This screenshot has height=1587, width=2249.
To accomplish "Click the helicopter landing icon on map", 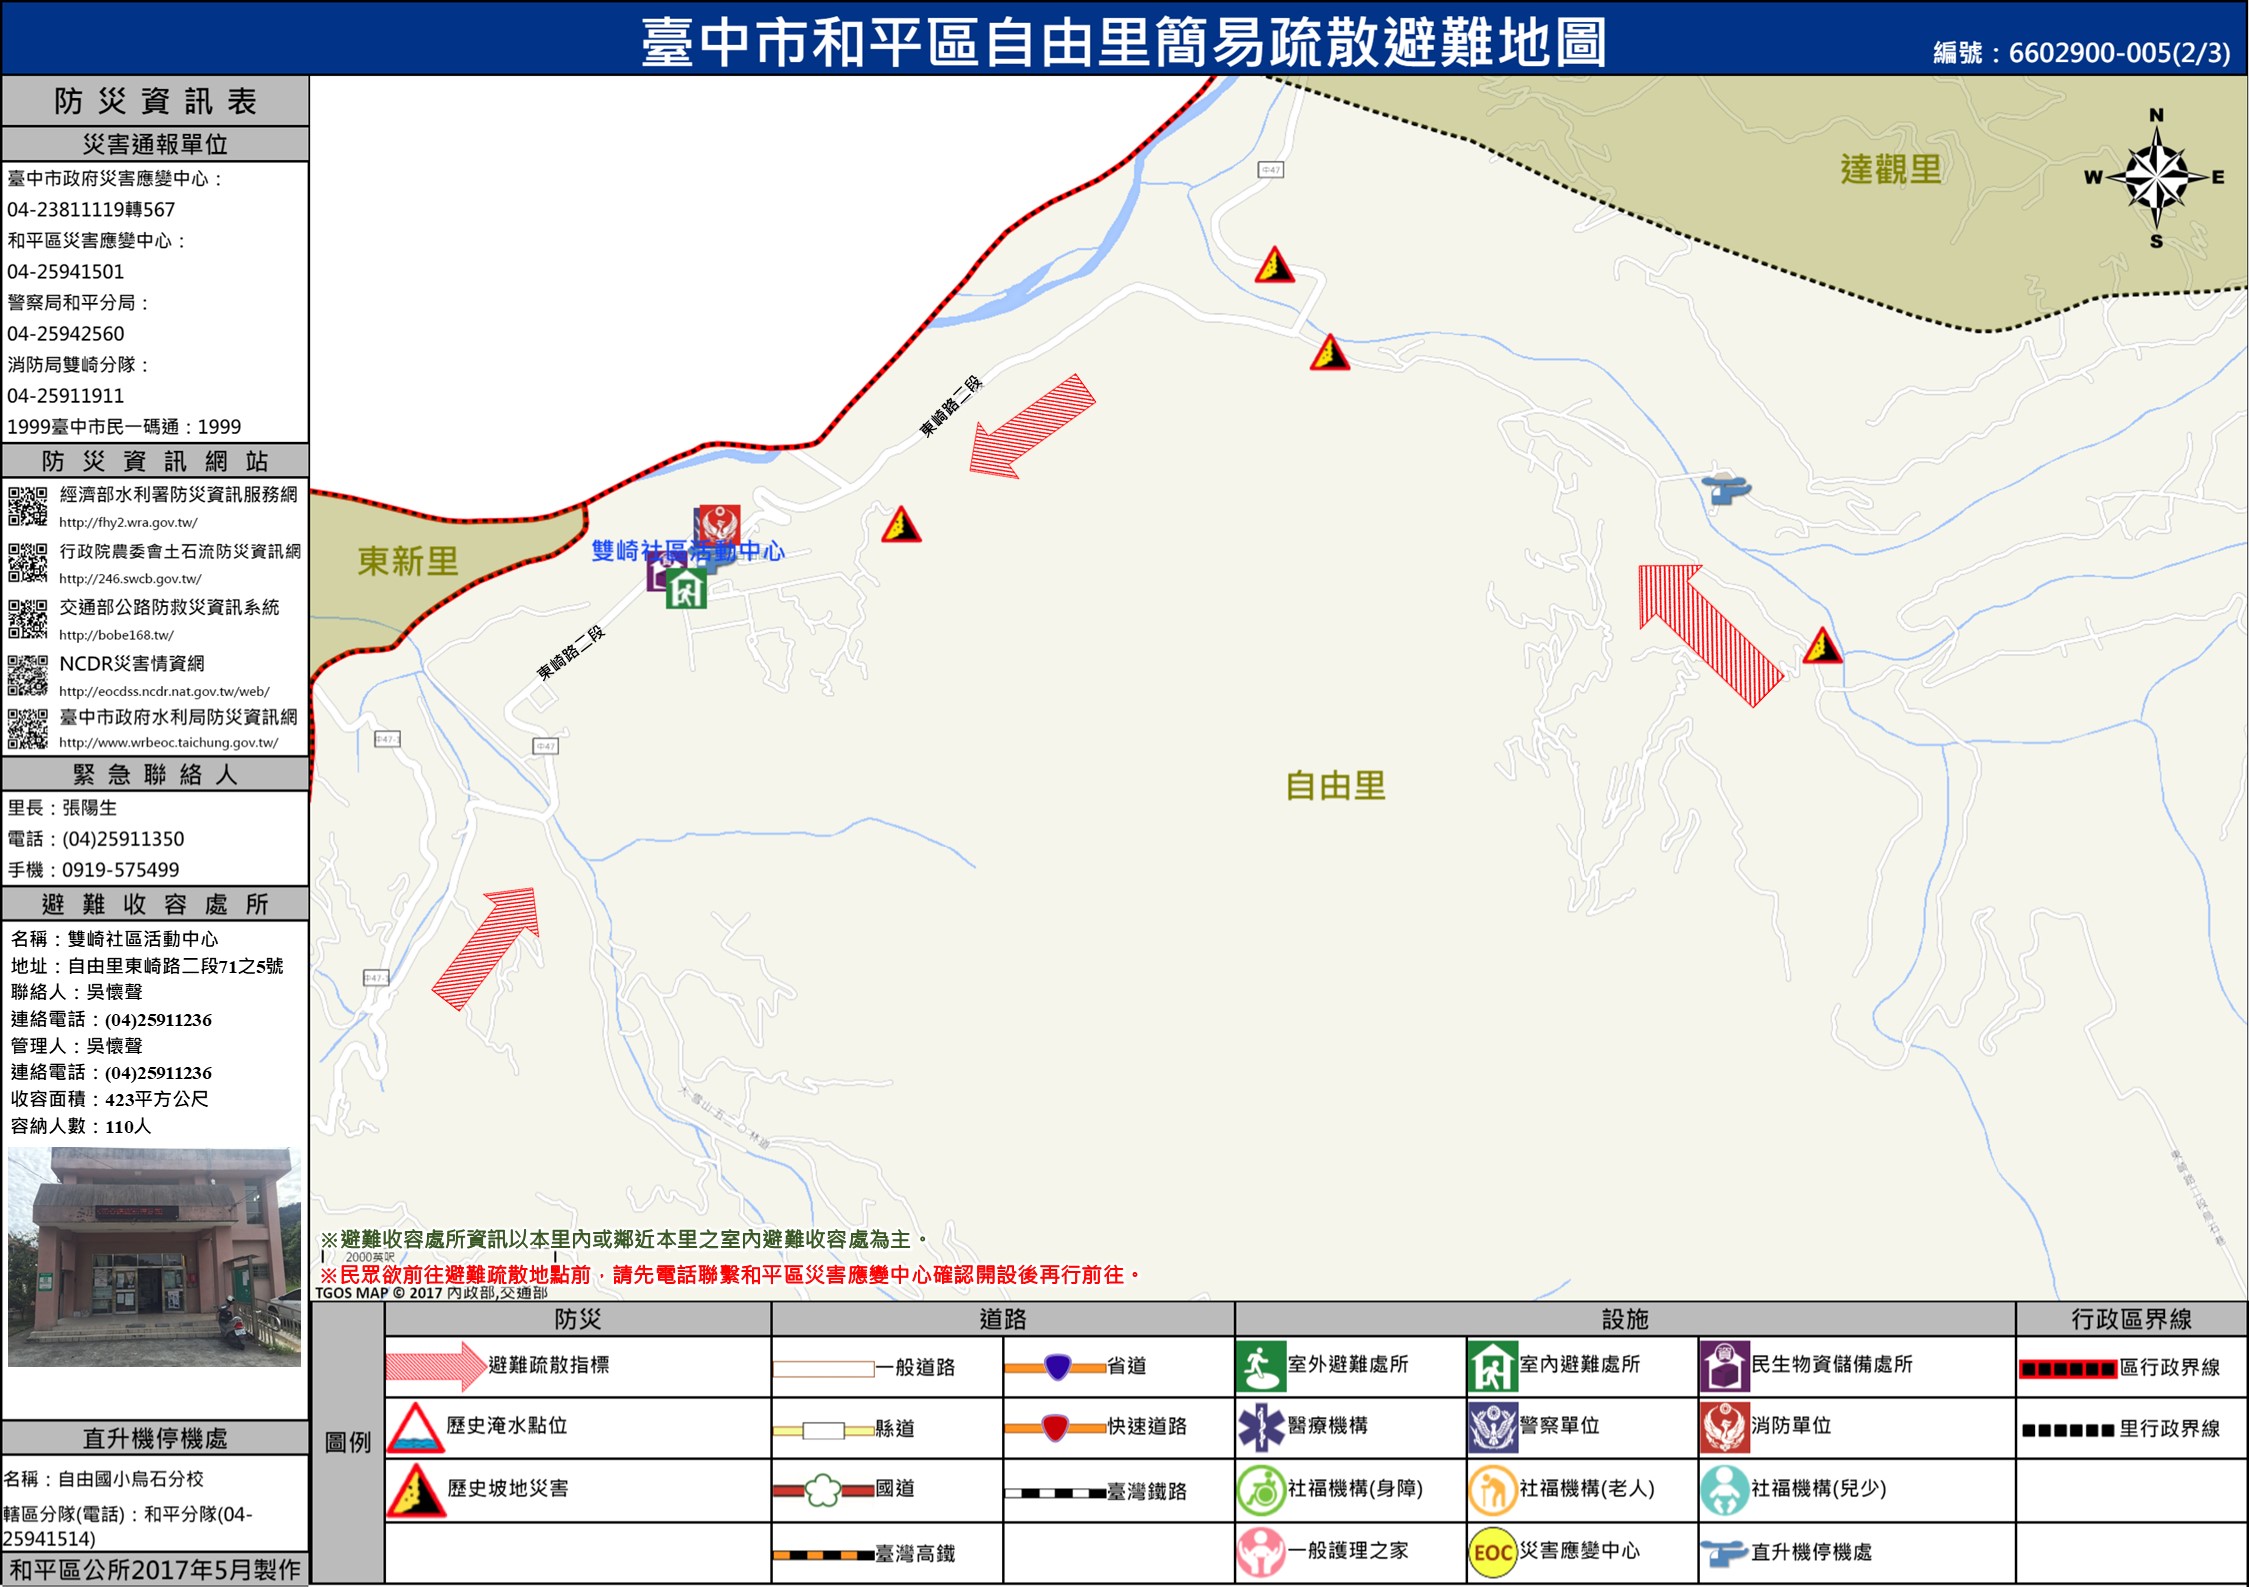I will 1726,489.
